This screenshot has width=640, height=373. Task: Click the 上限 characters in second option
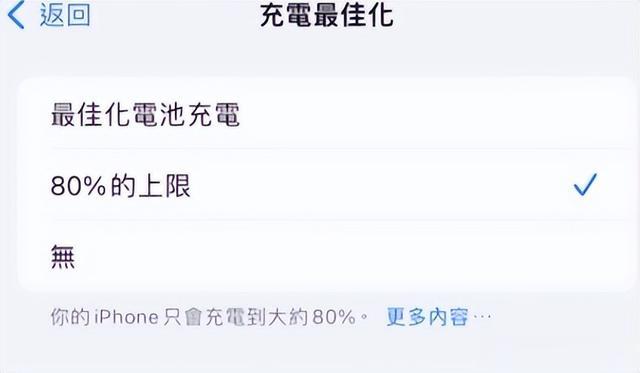point(164,185)
